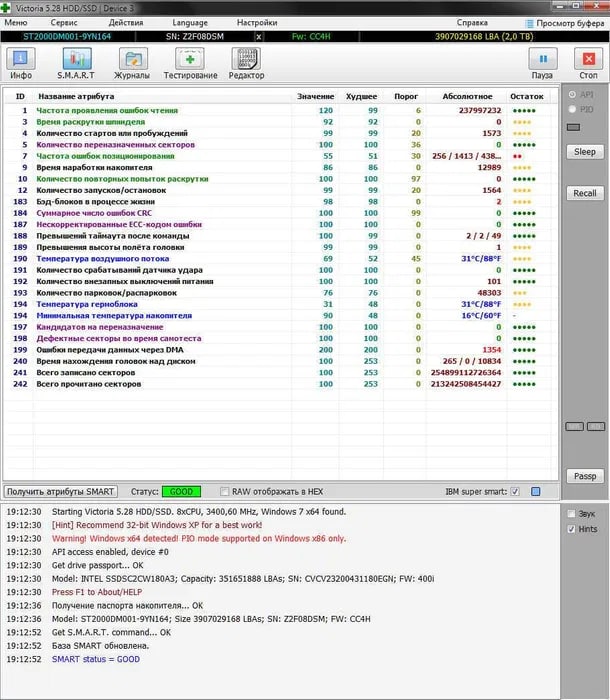This screenshot has width=610, height=700.
Task: Click the Recall button
Action: [x=585, y=193]
